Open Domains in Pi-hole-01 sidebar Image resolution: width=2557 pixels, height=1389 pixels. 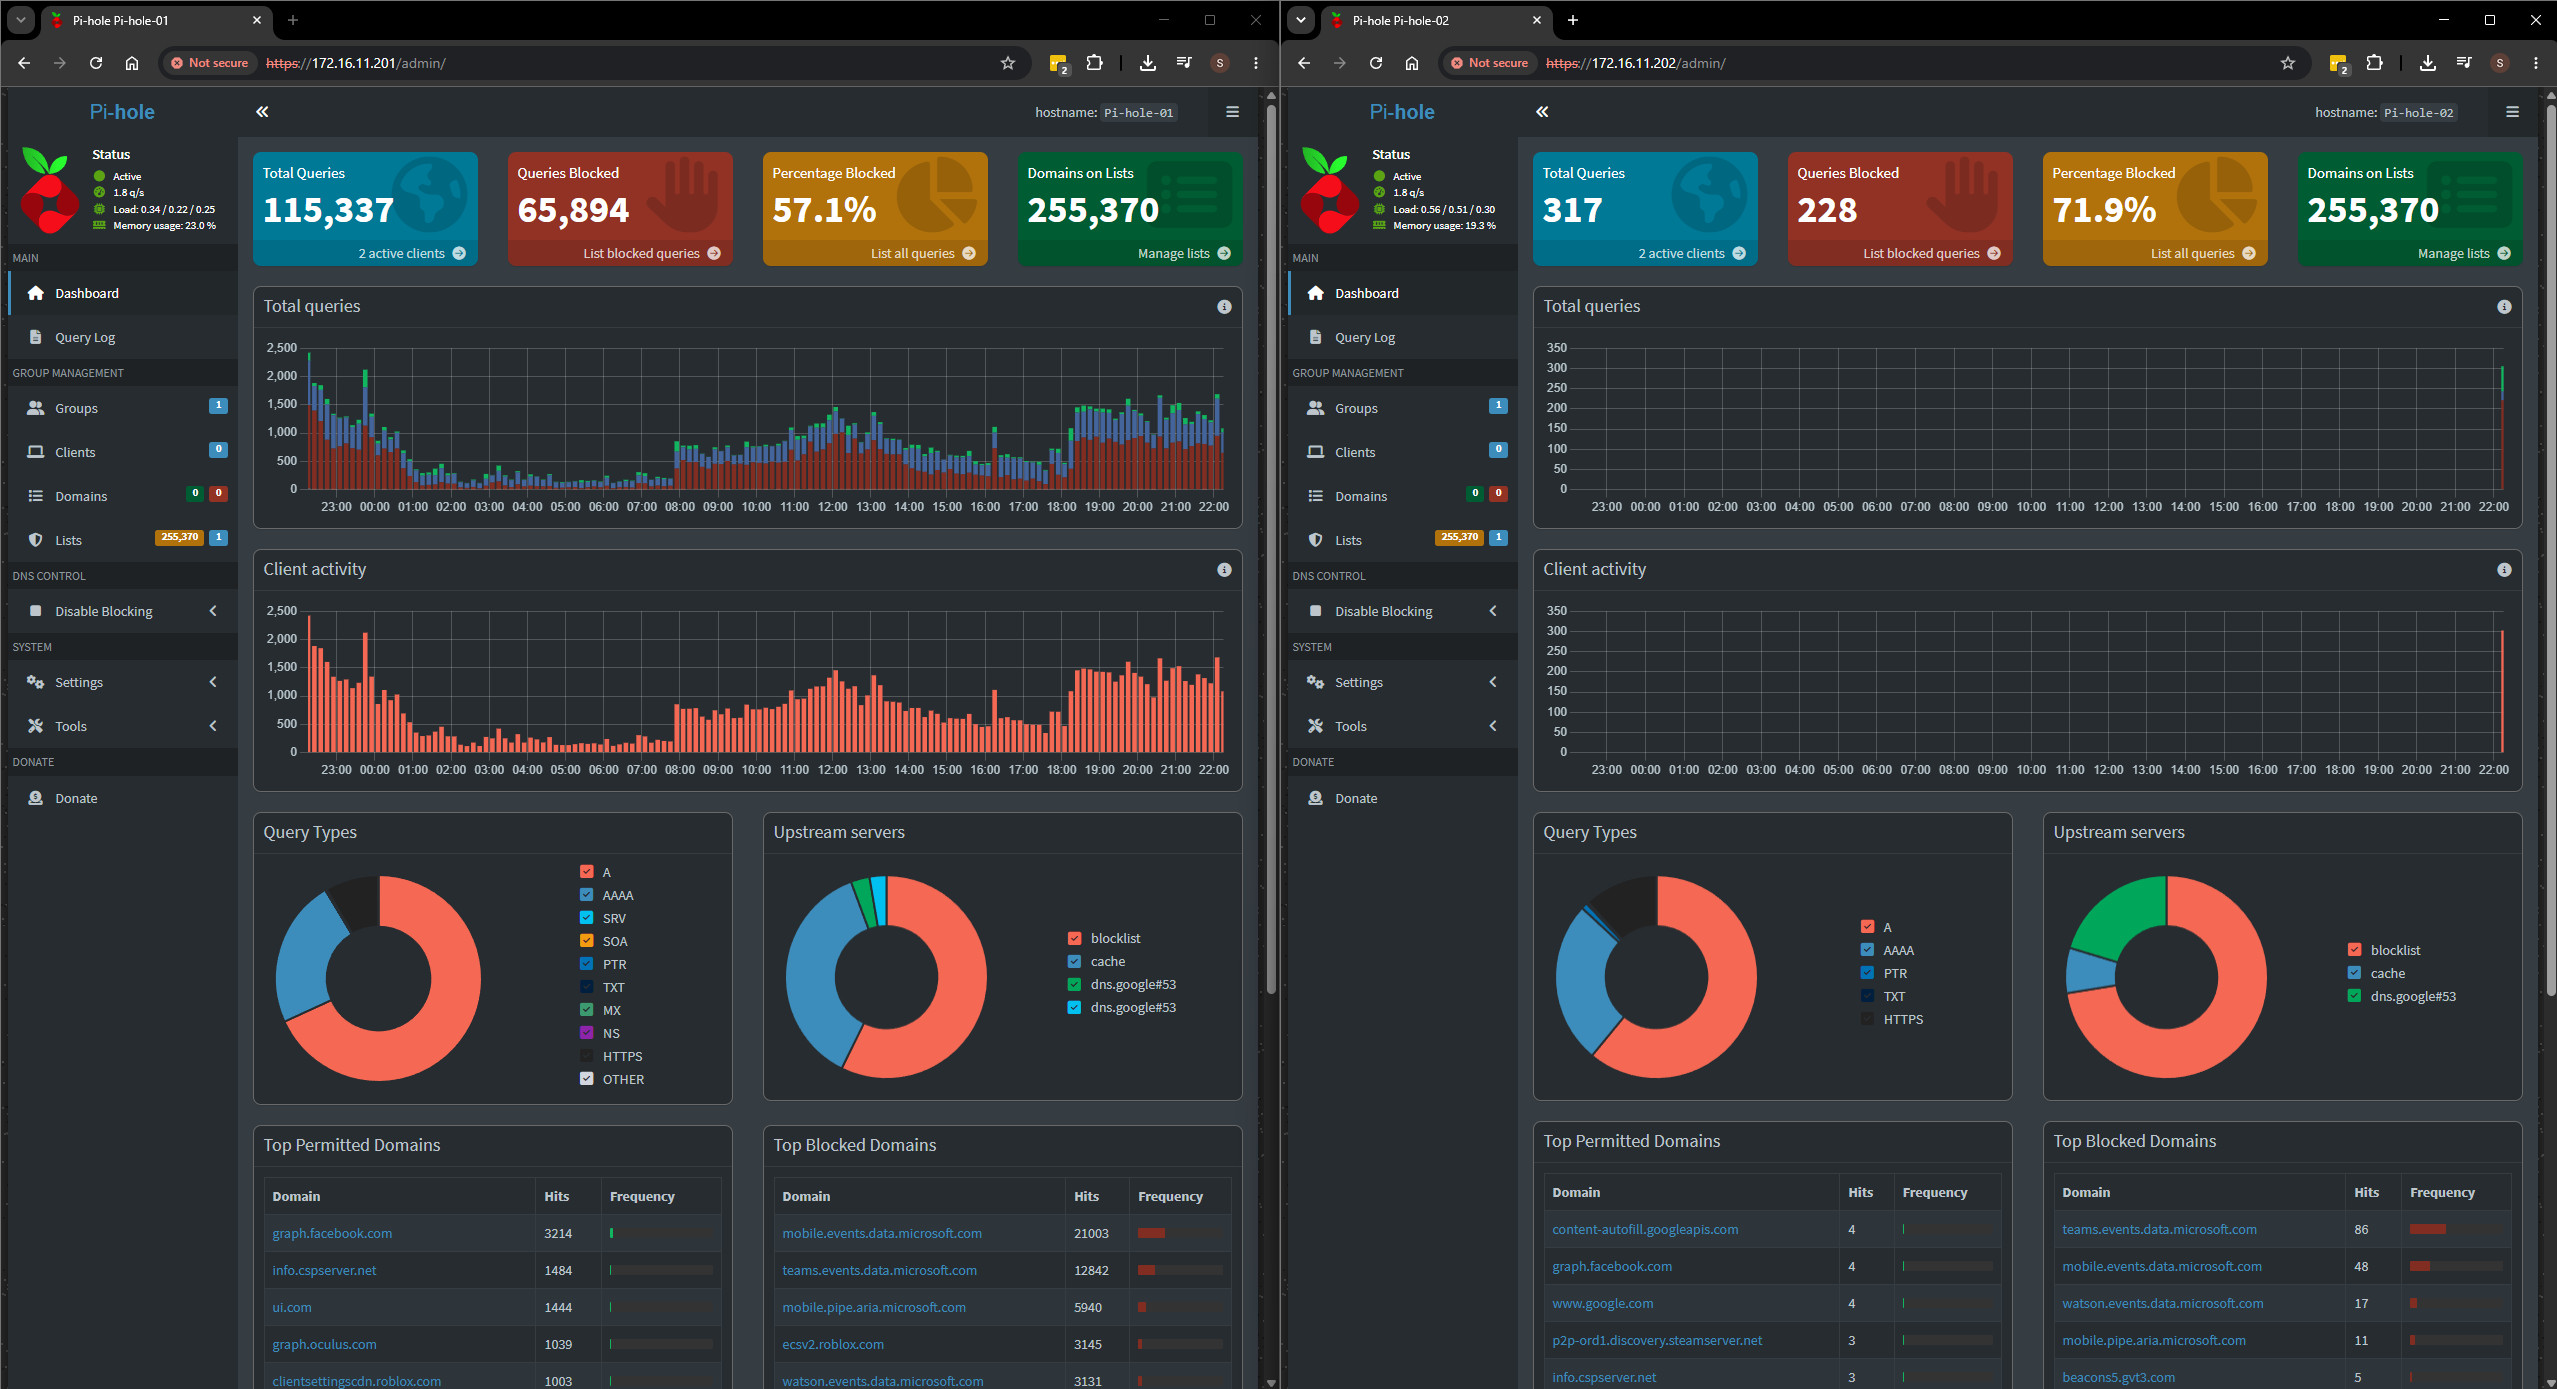pos(123,496)
